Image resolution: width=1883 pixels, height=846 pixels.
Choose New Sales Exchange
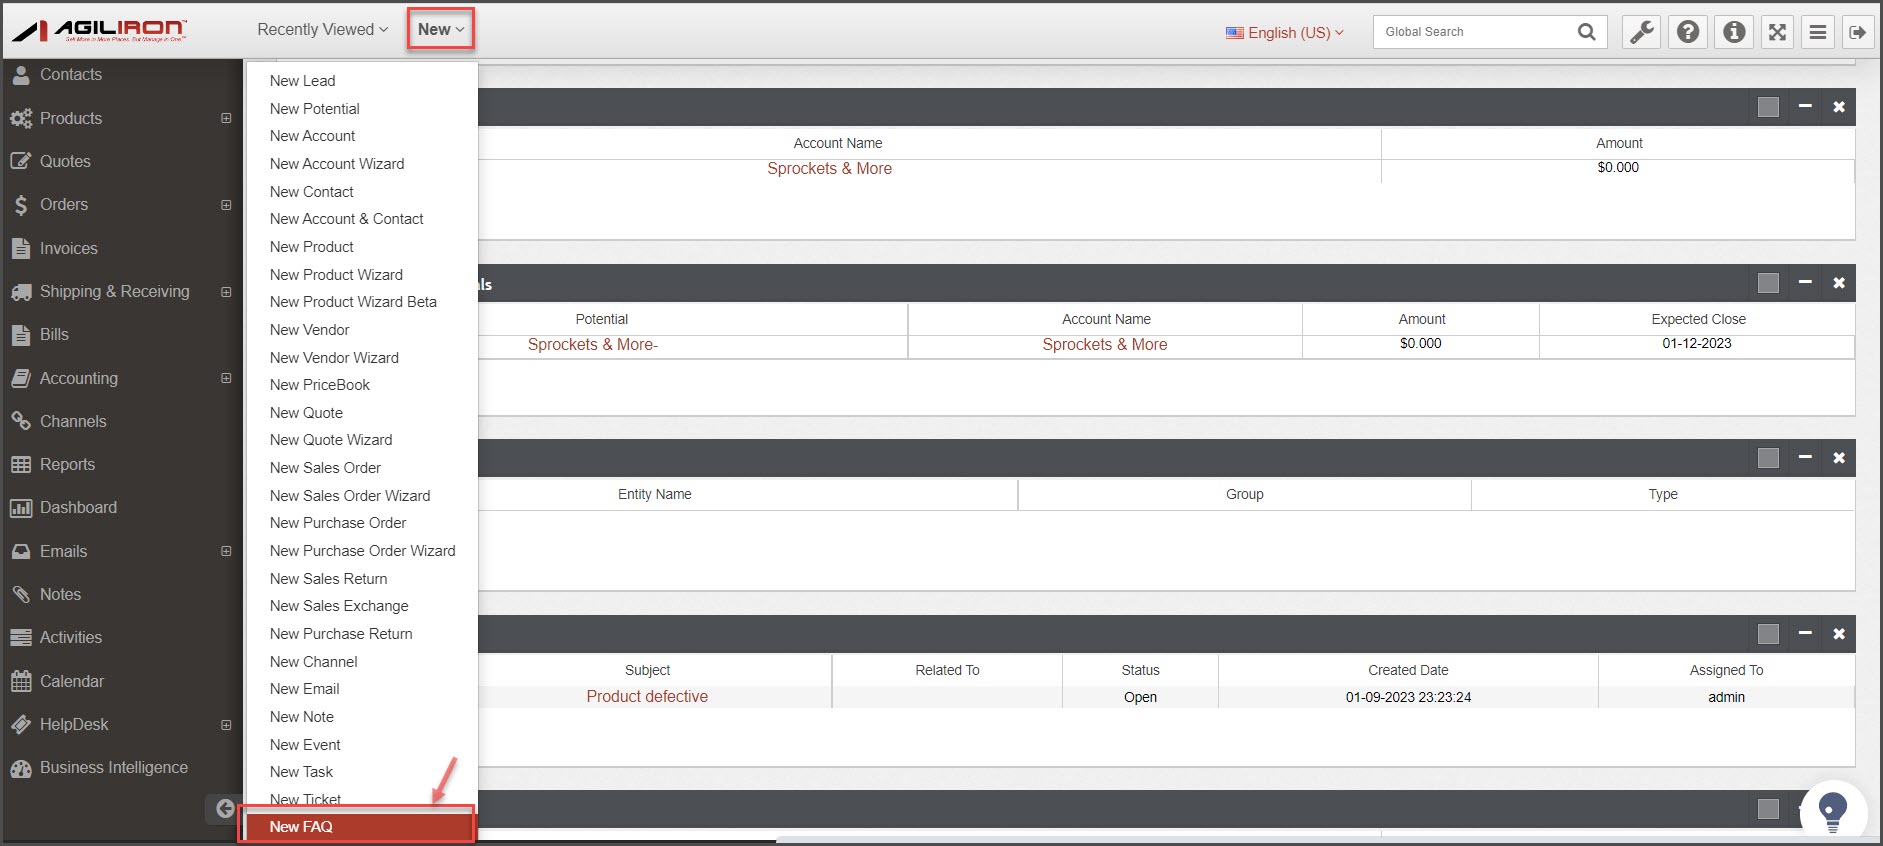tap(339, 606)
